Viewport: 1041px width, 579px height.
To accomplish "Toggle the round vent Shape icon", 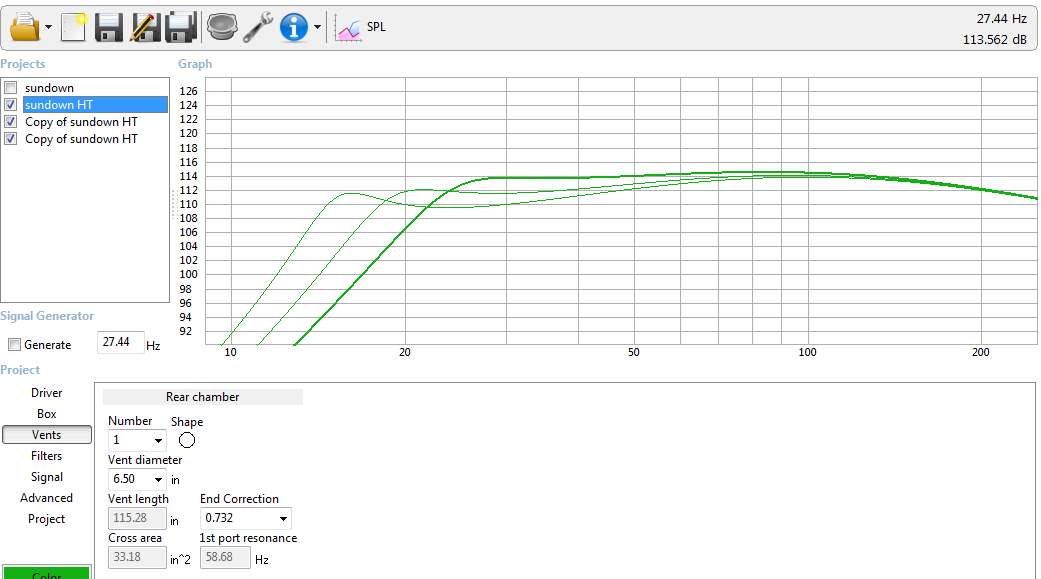I will click(187, 440).
